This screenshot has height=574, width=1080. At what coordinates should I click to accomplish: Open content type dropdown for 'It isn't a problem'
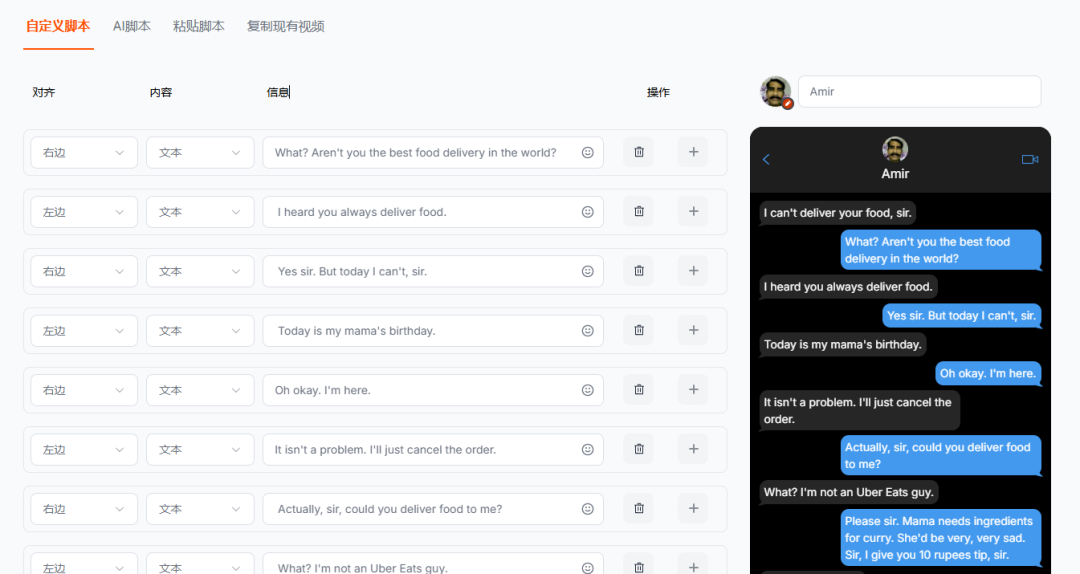coord(200,449)
